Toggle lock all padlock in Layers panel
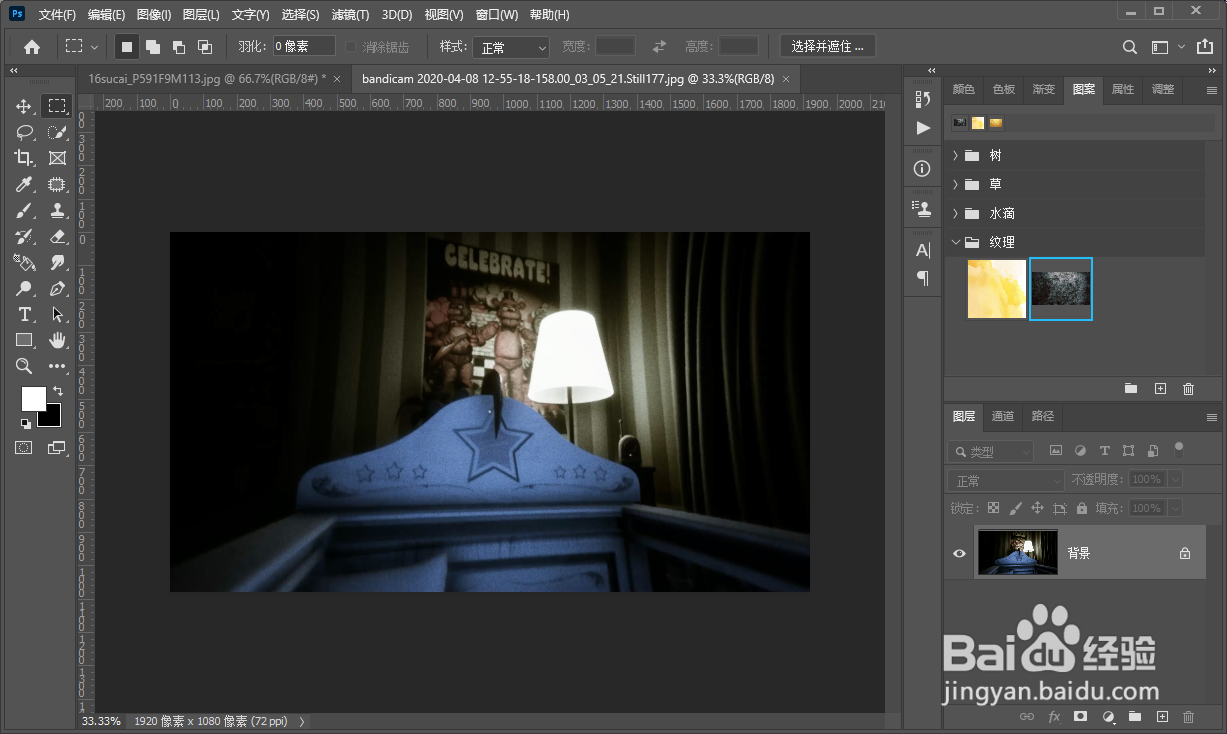This screenshot has width=1227, height=734. (x=1082, y=508)
